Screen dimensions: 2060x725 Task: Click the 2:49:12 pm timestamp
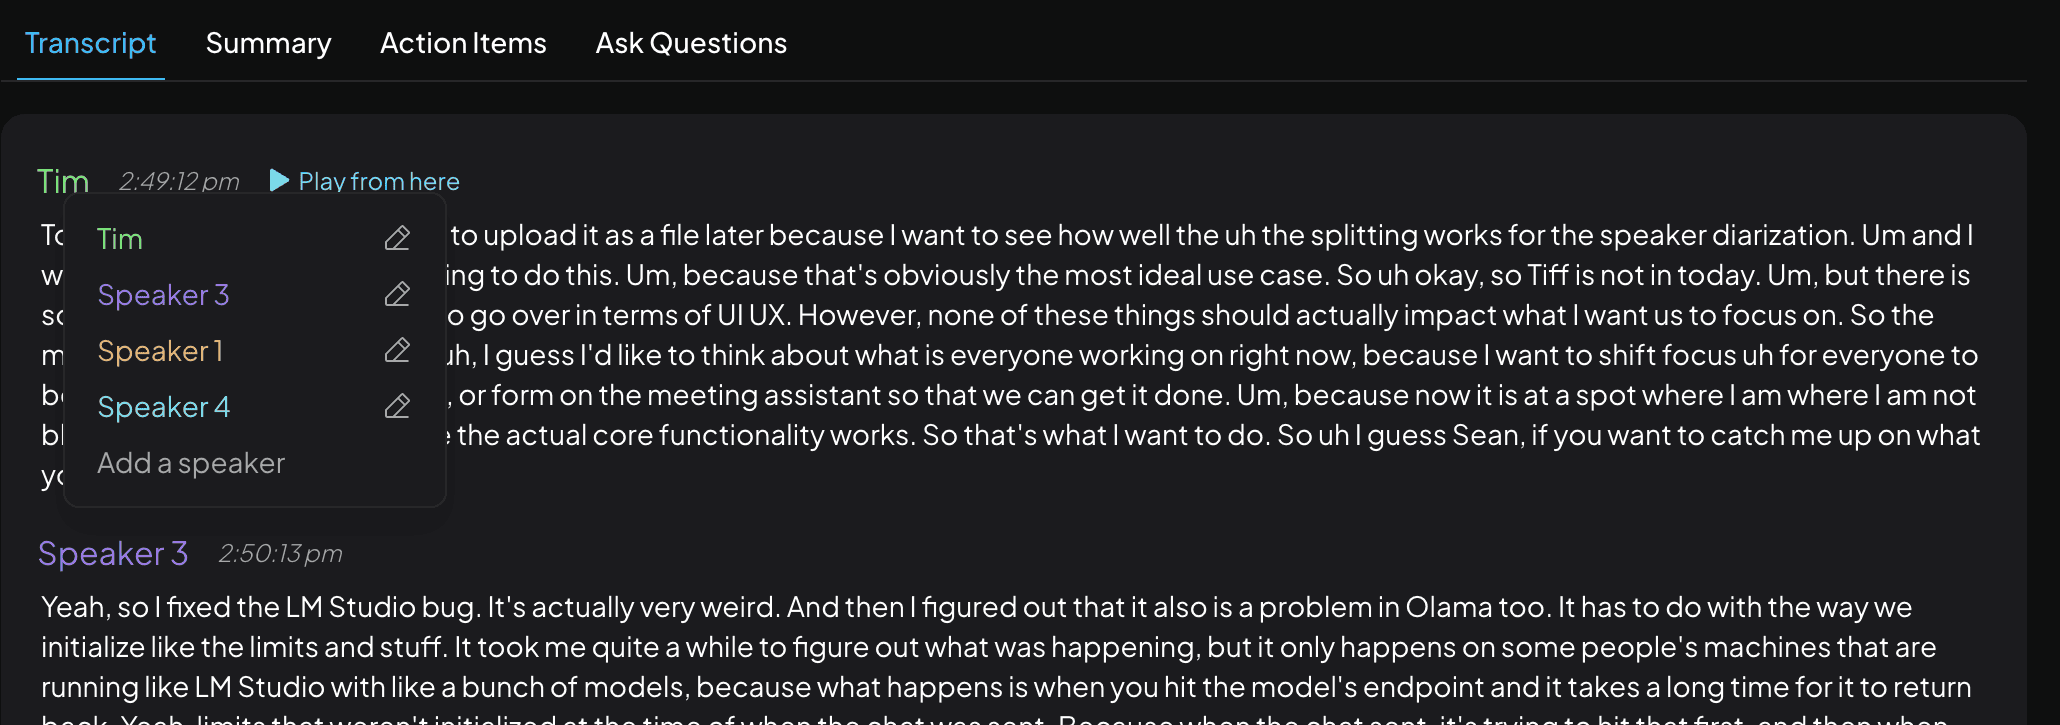click(x=179, y=181)
